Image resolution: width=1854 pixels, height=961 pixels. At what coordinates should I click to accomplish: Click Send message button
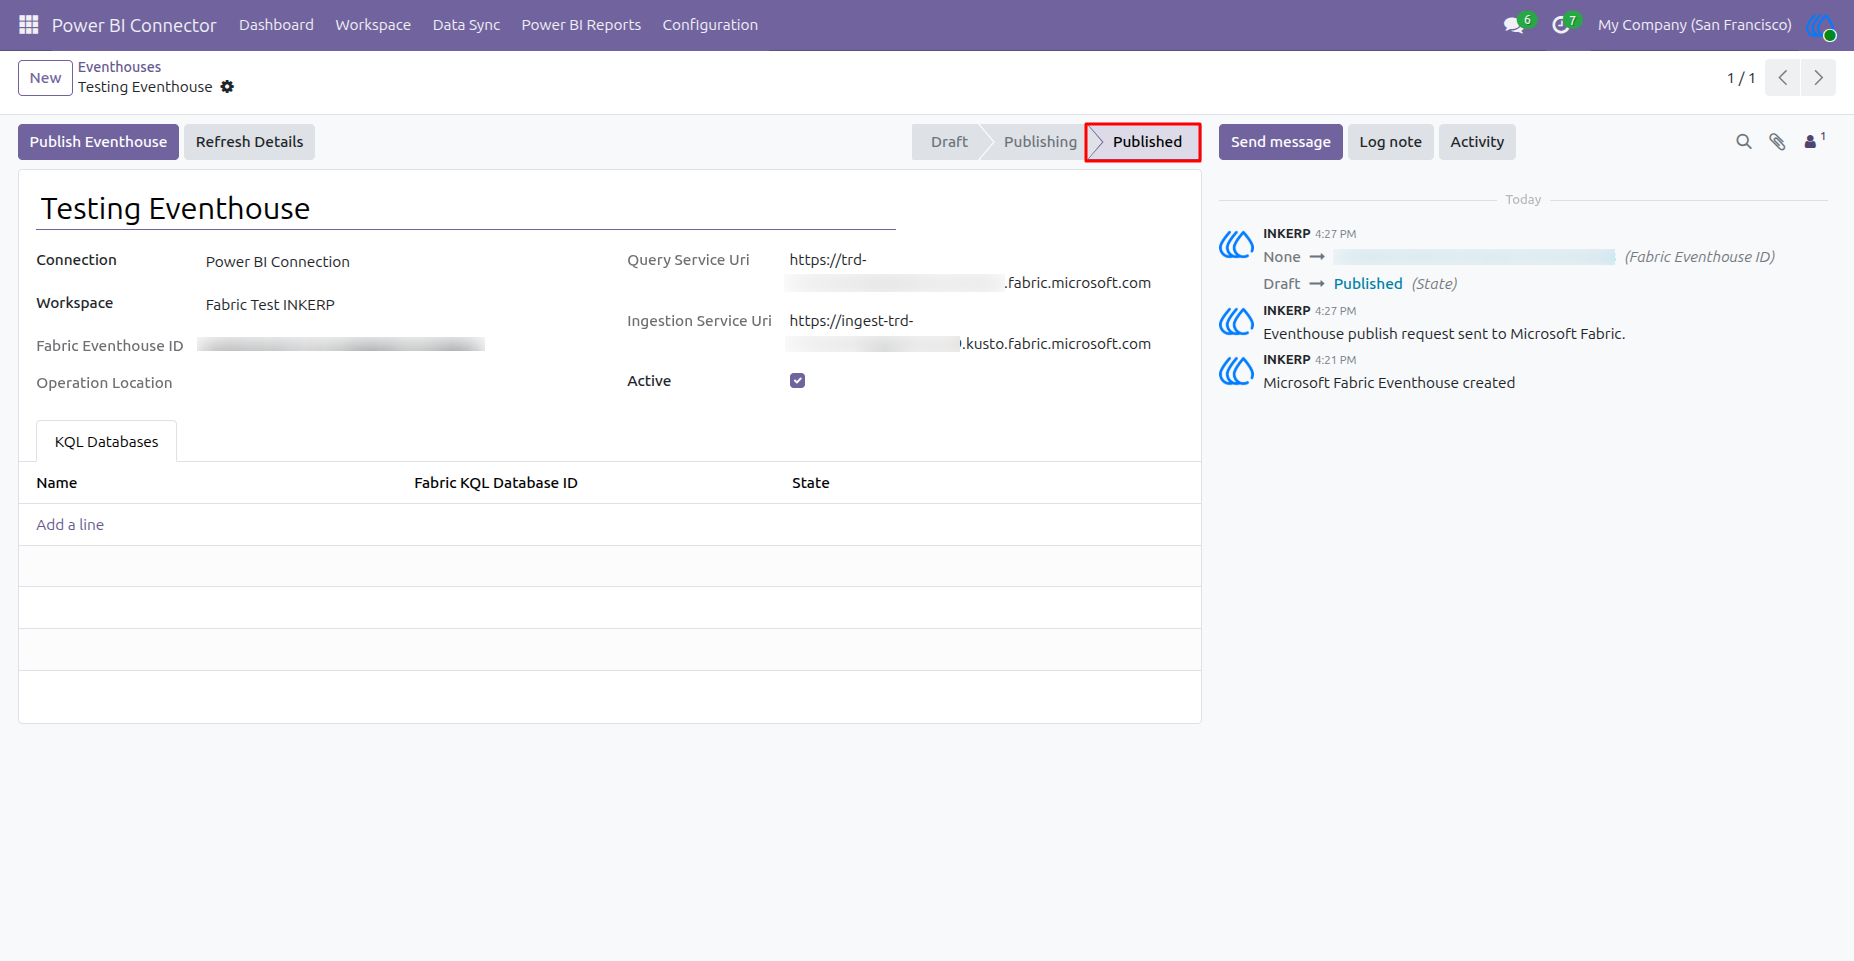click(1280, 142)
